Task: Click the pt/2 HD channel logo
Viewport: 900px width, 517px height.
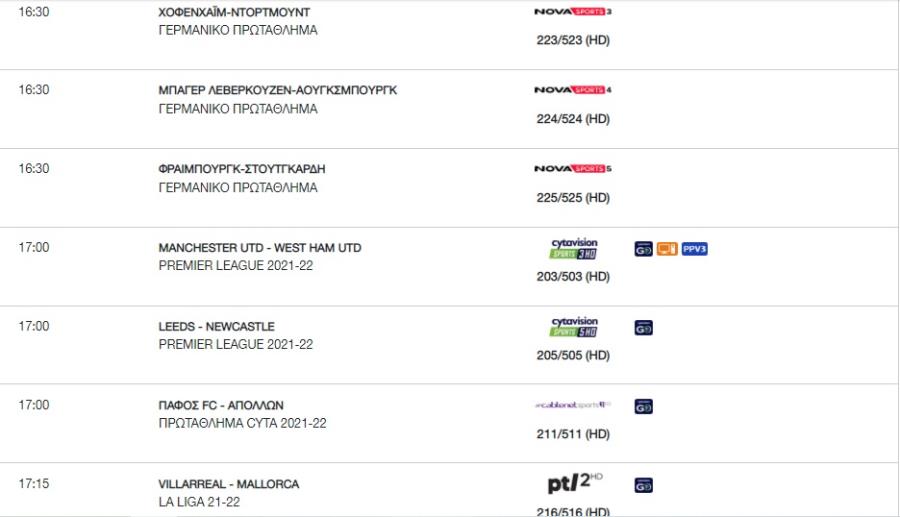Action: [575, 484]
